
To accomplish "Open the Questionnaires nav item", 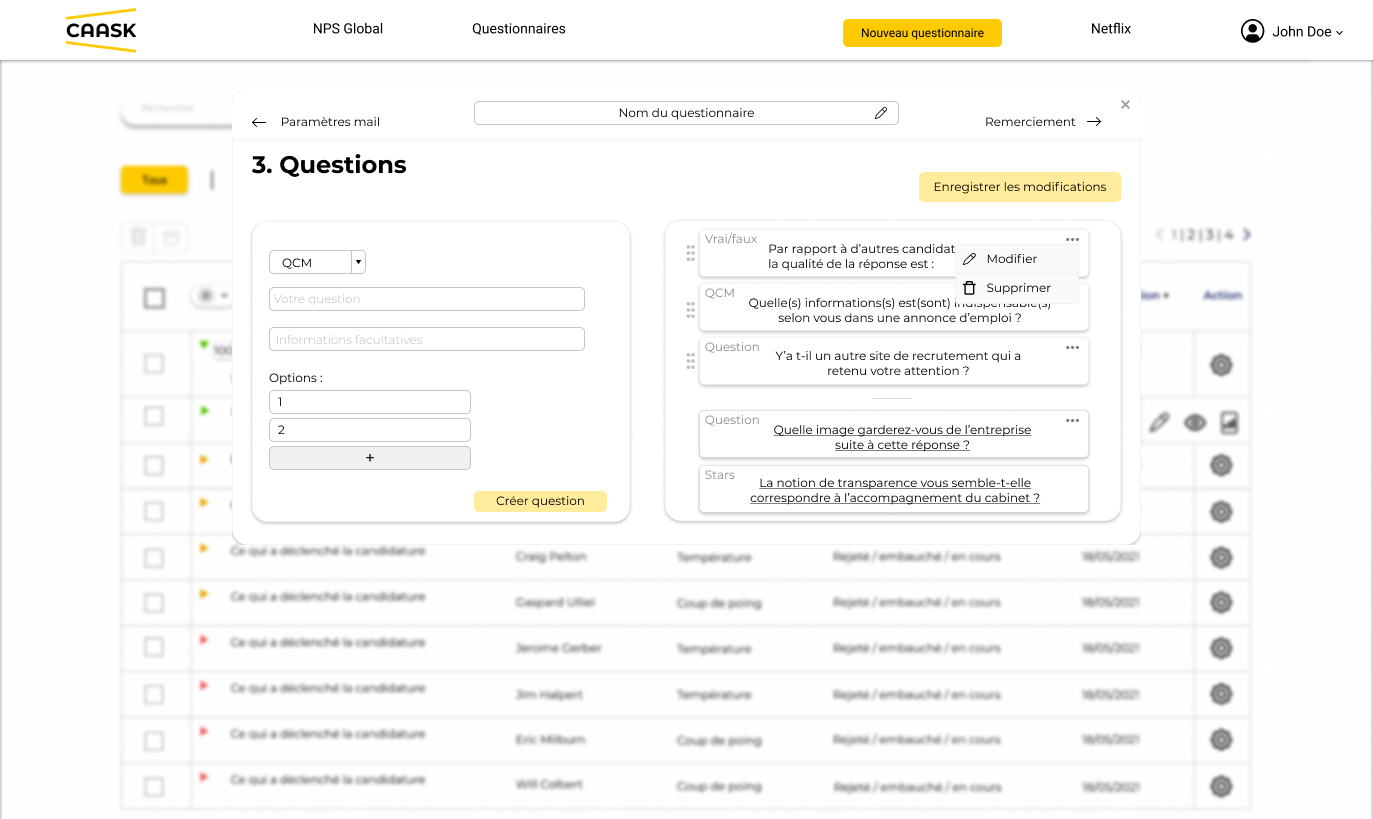I will (519, 29).
